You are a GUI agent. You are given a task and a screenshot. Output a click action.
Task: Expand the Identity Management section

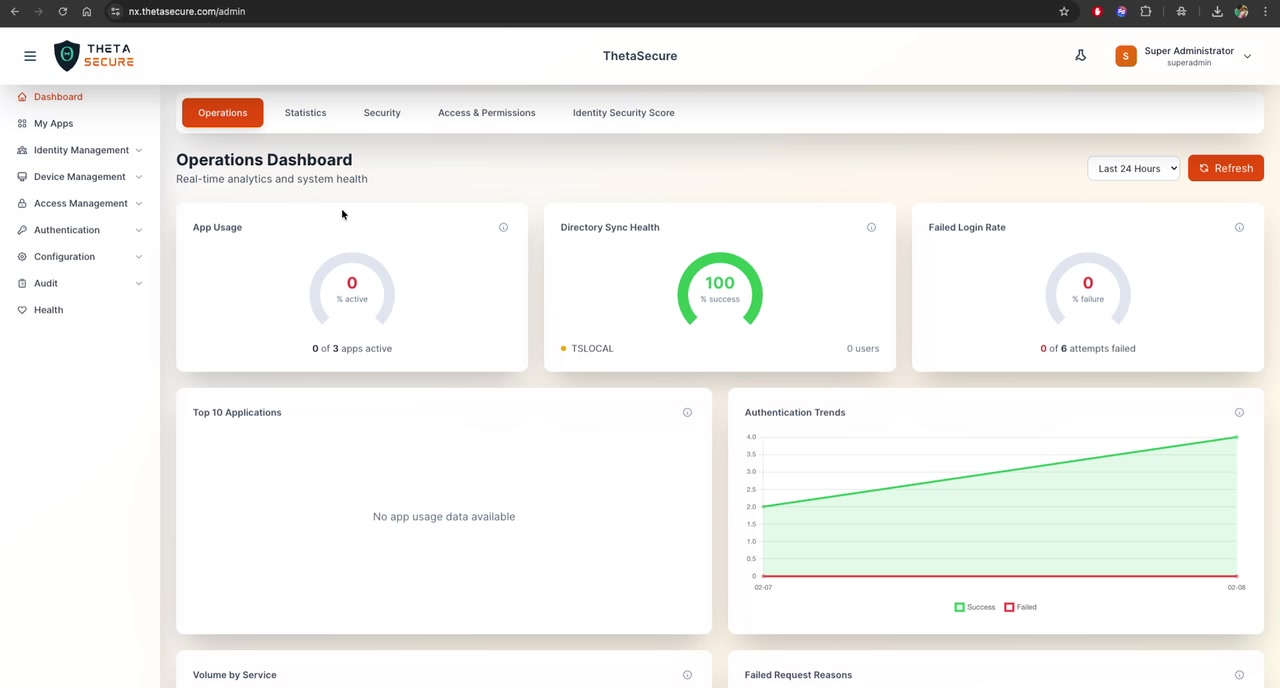pyautogui.click(x=81, y=149)
